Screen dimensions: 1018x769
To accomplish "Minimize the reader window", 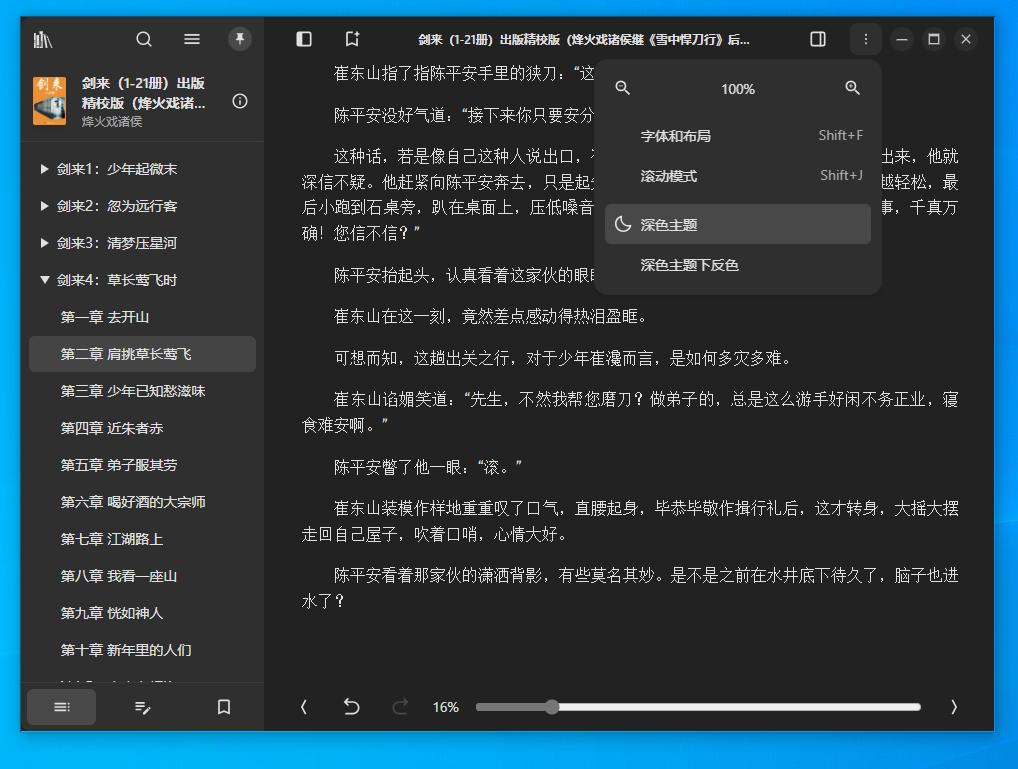I will (902, 40).
